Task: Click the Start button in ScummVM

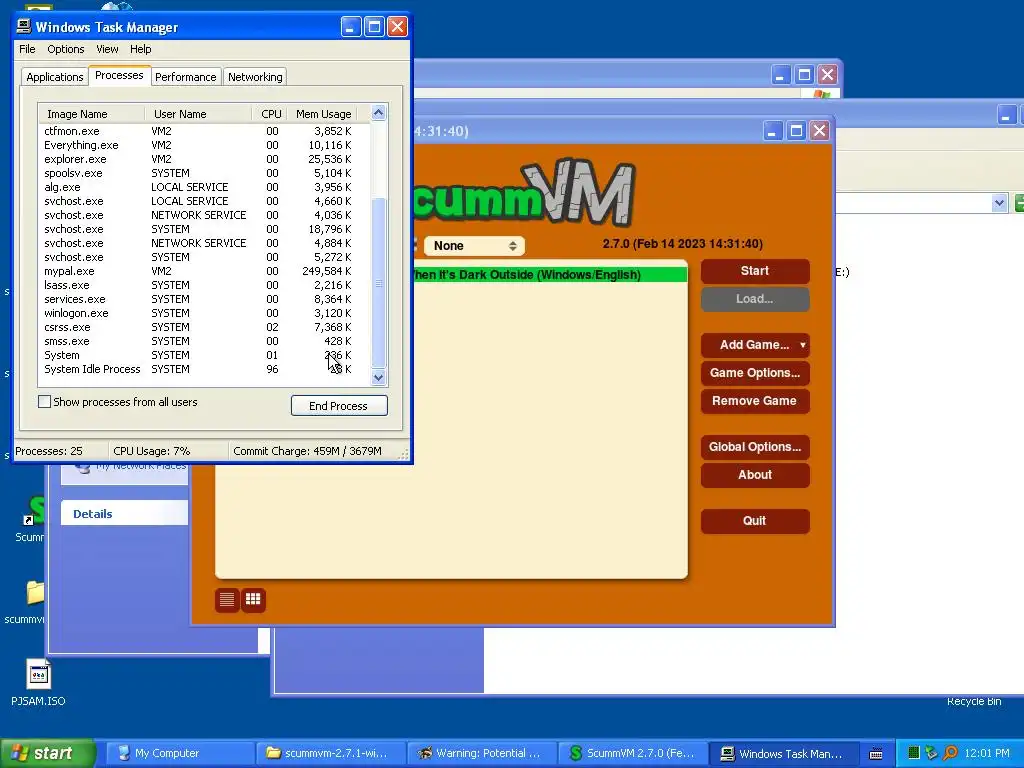Action: point(755,271)
